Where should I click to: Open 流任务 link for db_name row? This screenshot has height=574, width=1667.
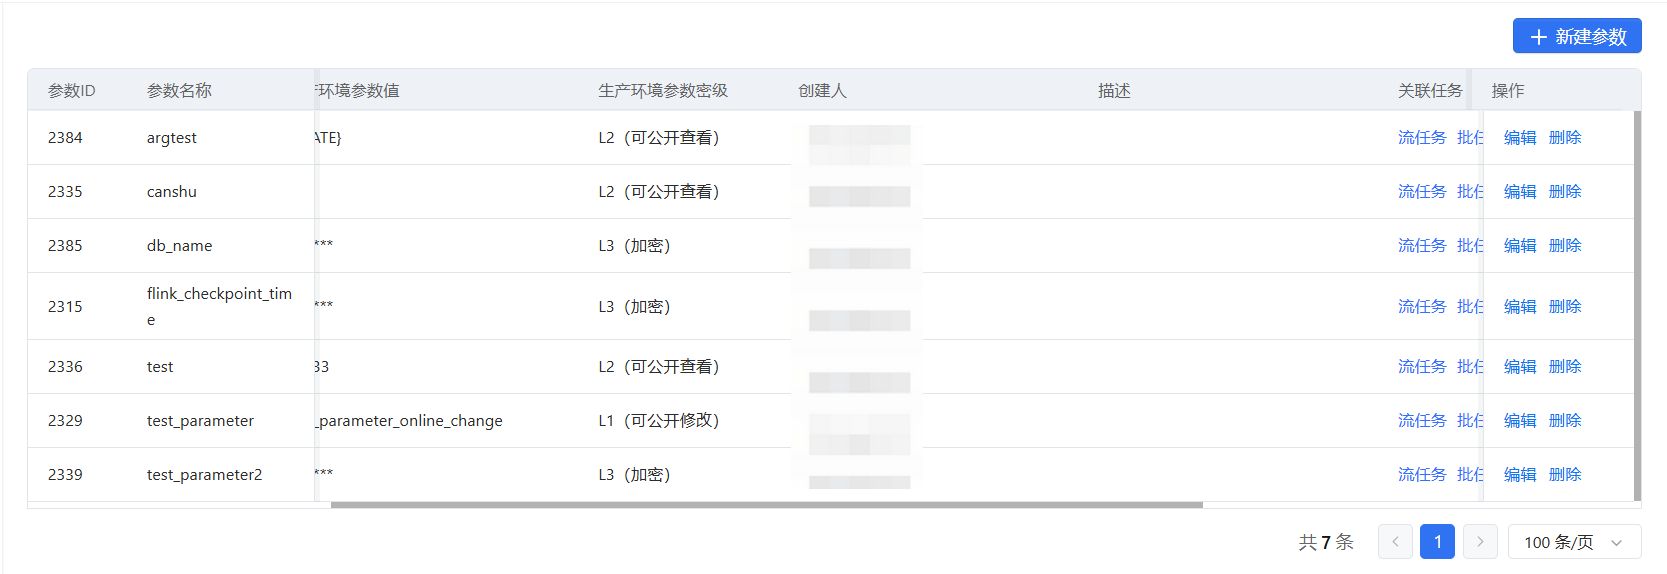click(x=1421, y=246)
